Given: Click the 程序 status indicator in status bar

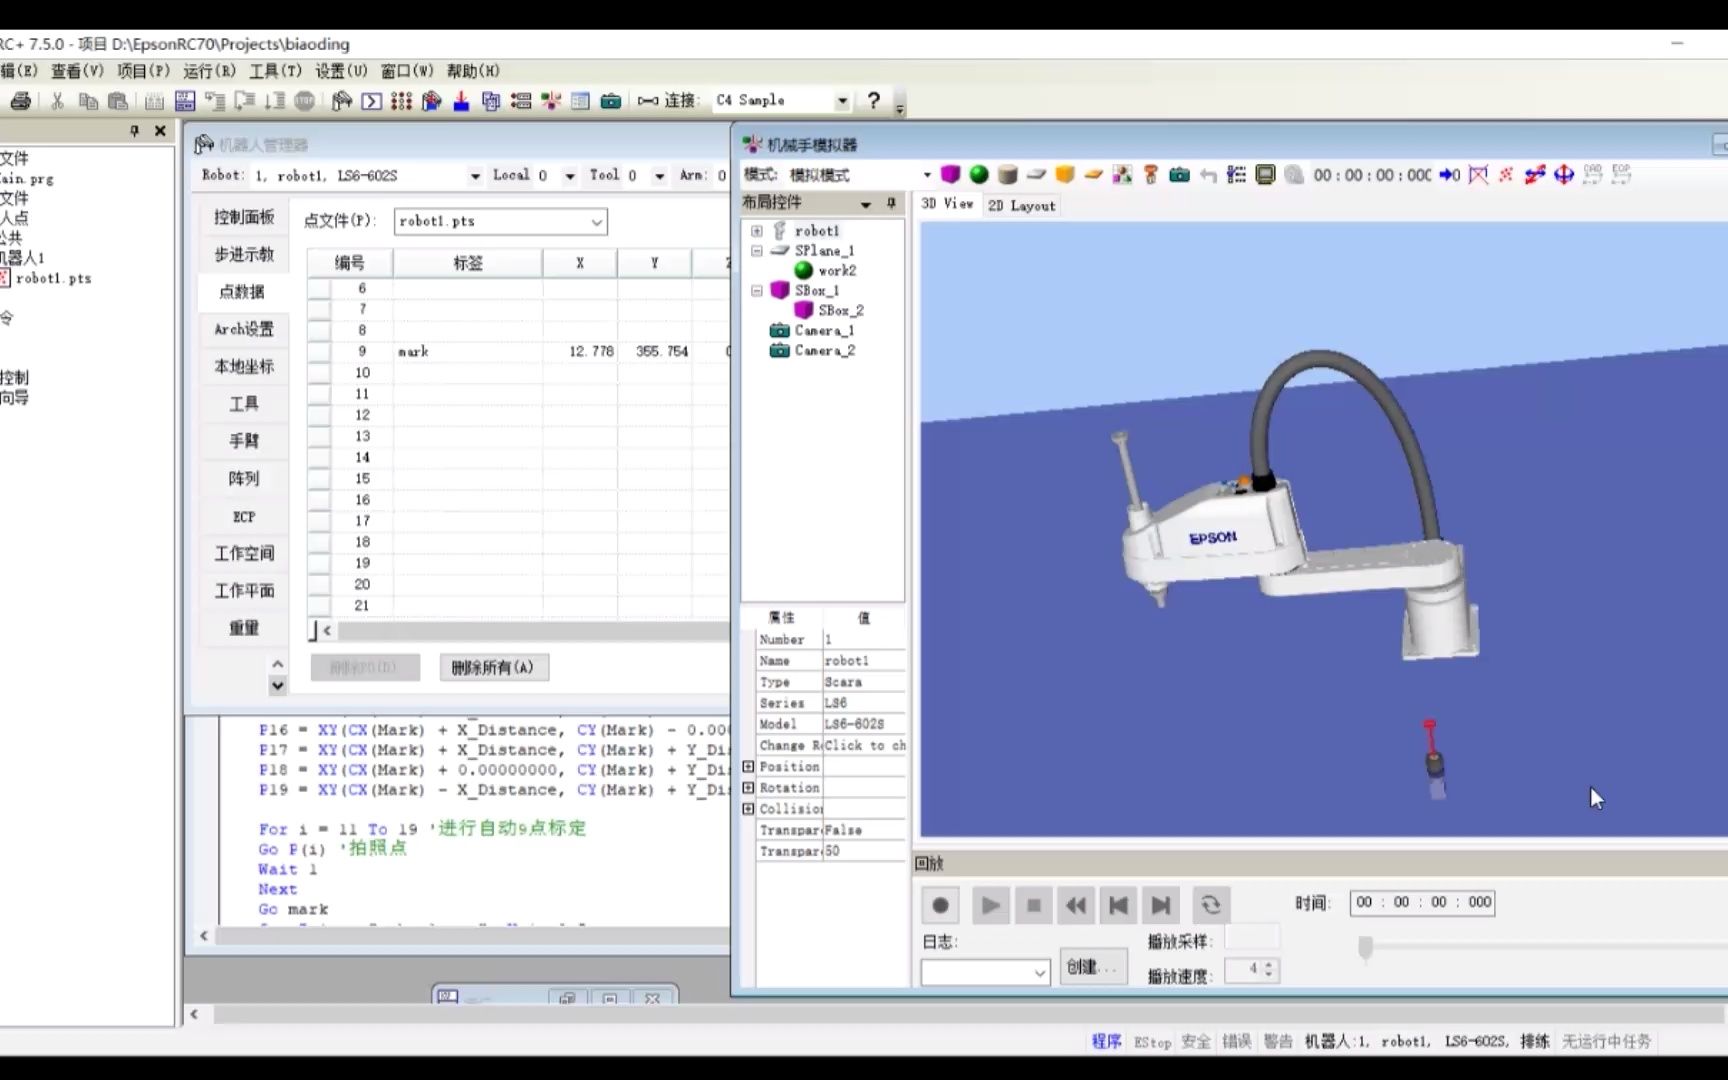Looking at the screenshot, I should 1106,1042.
